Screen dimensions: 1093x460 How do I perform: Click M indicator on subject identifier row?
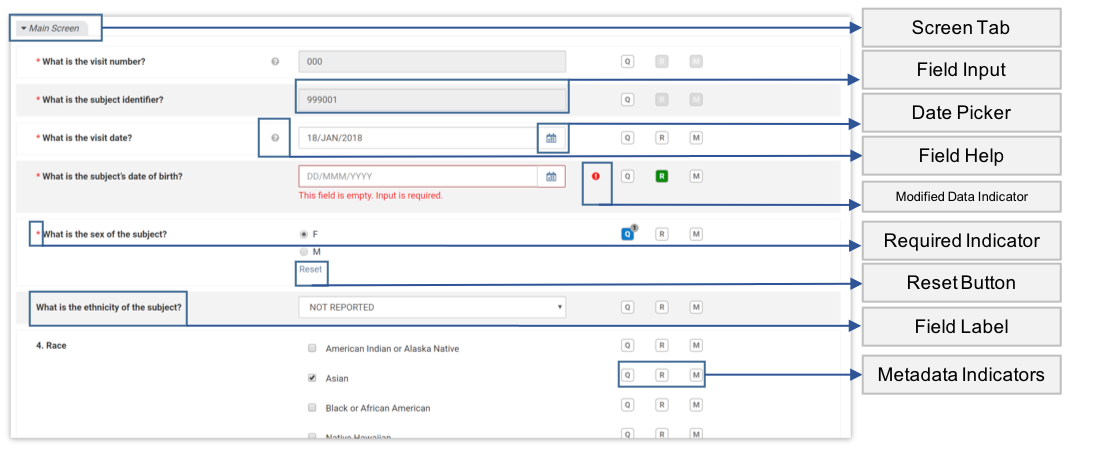(696, 100)
